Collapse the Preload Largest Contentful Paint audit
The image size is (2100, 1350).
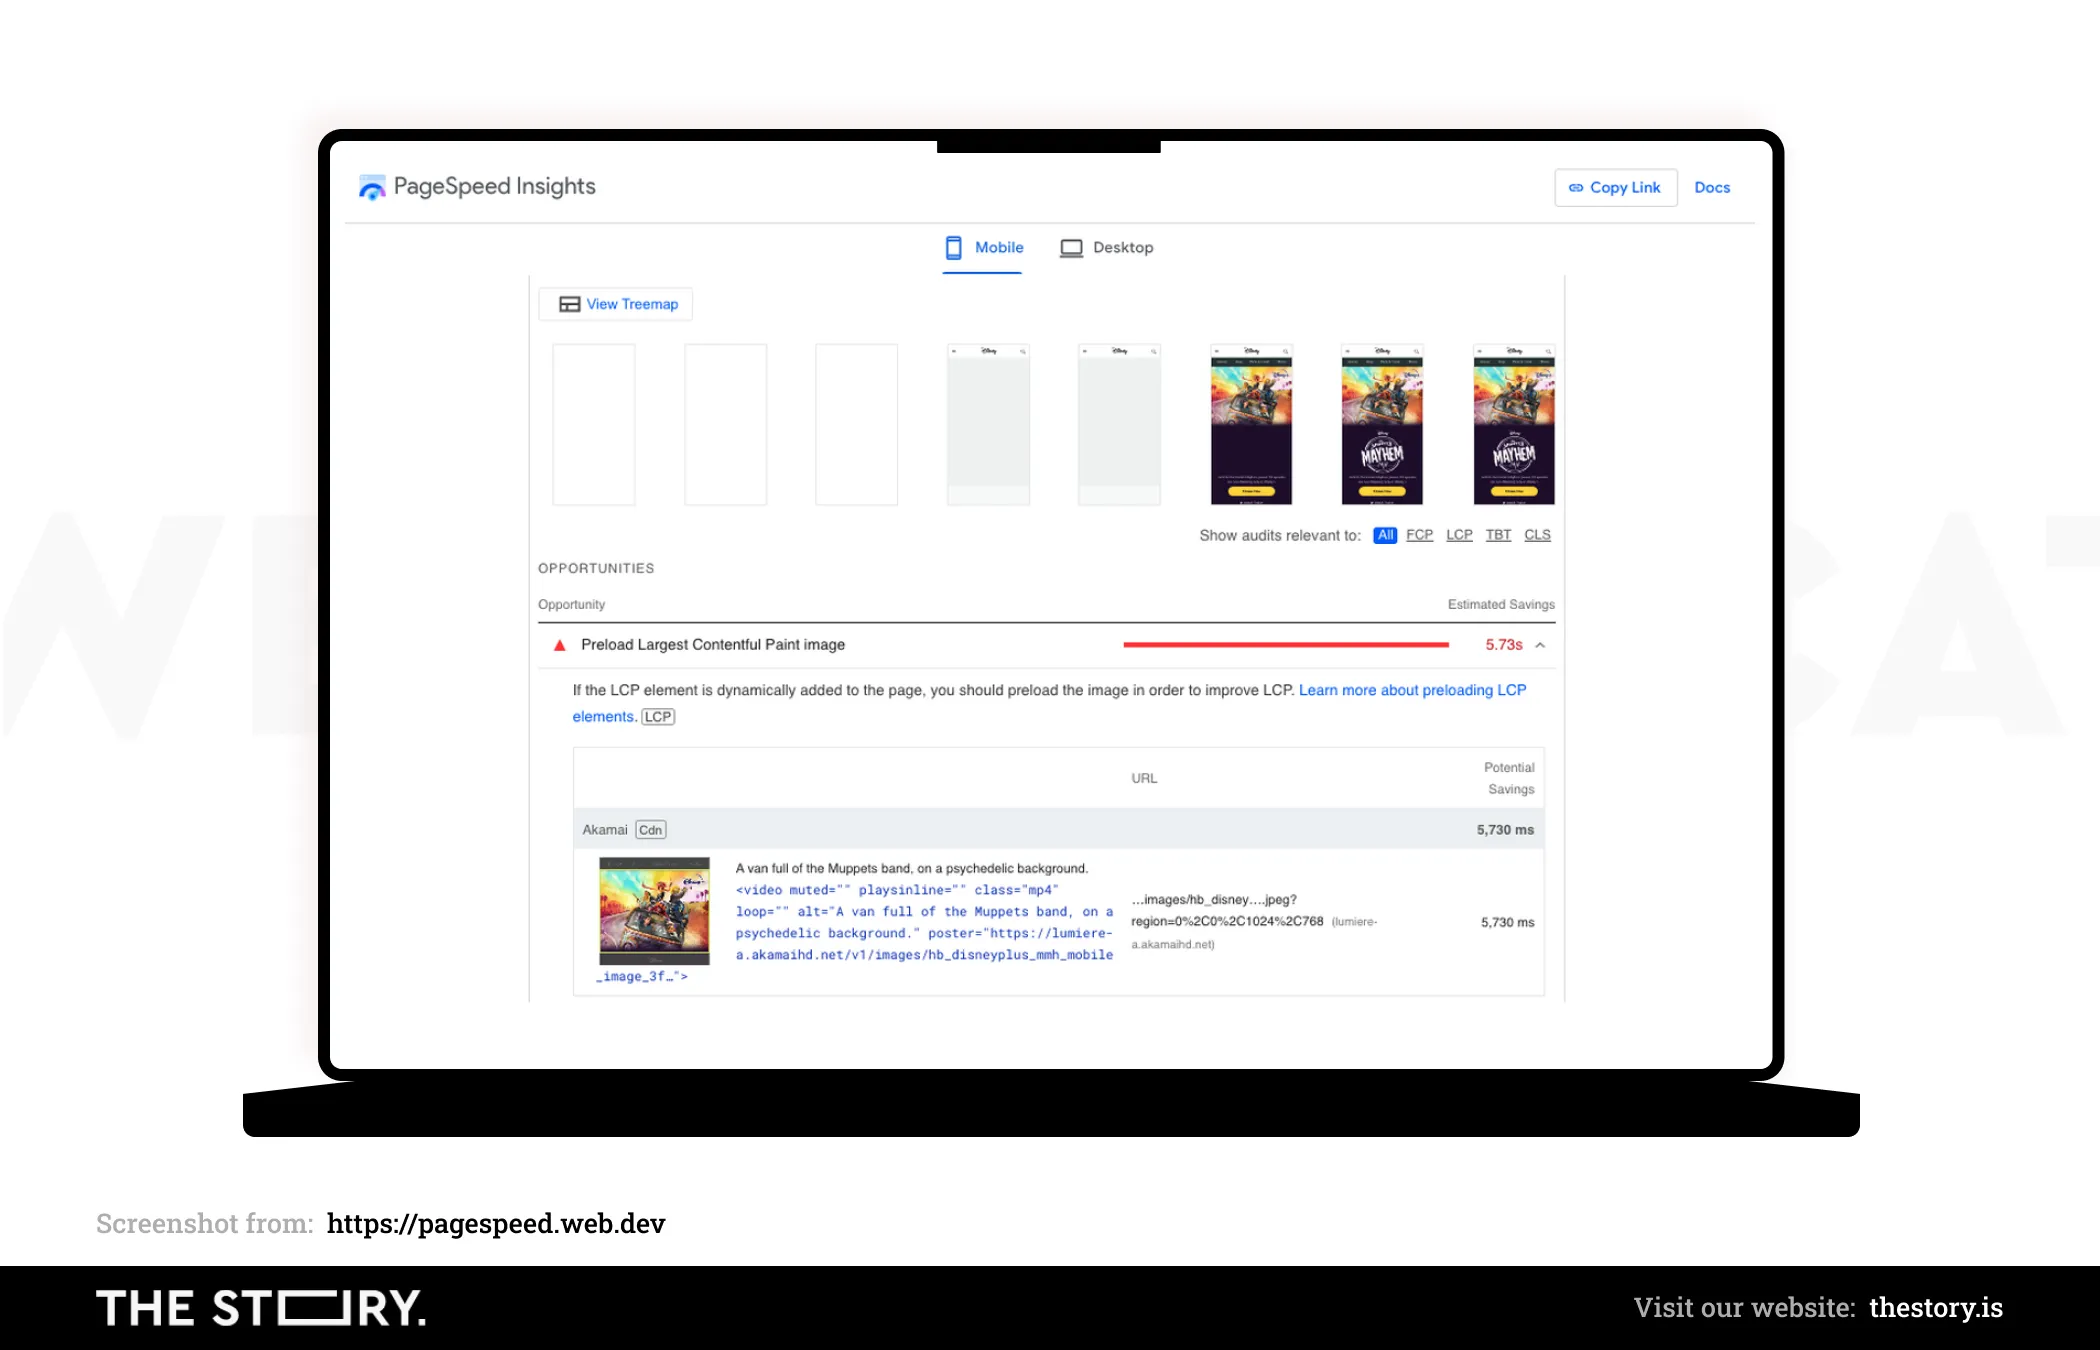[1540, 645]
